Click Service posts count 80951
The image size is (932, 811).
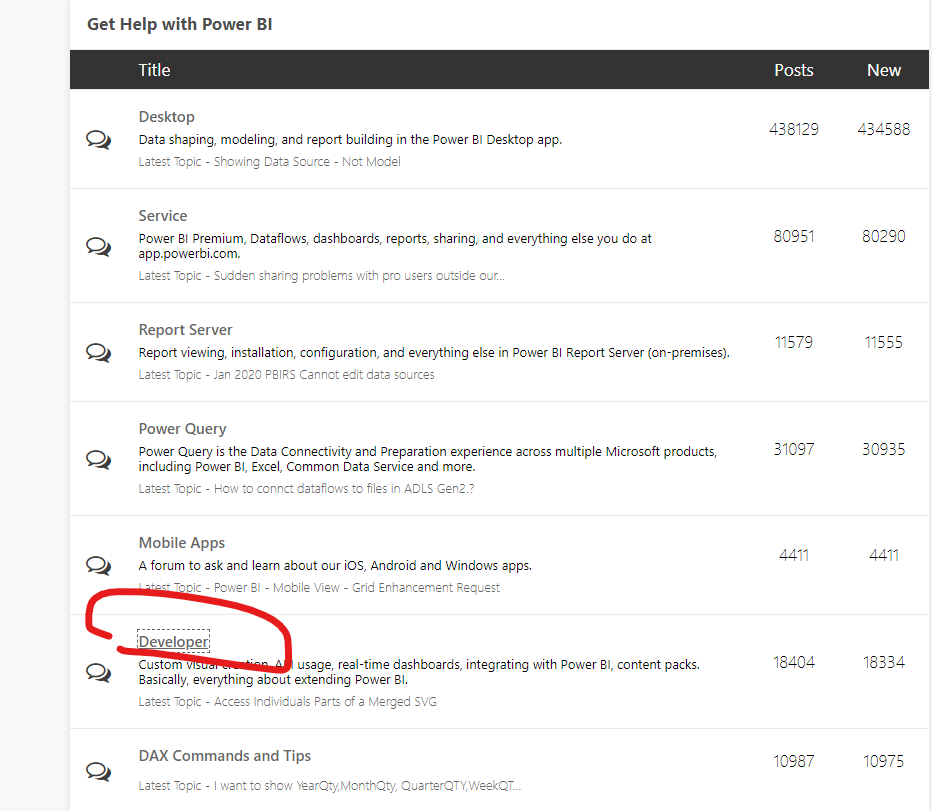click(794, 236)
